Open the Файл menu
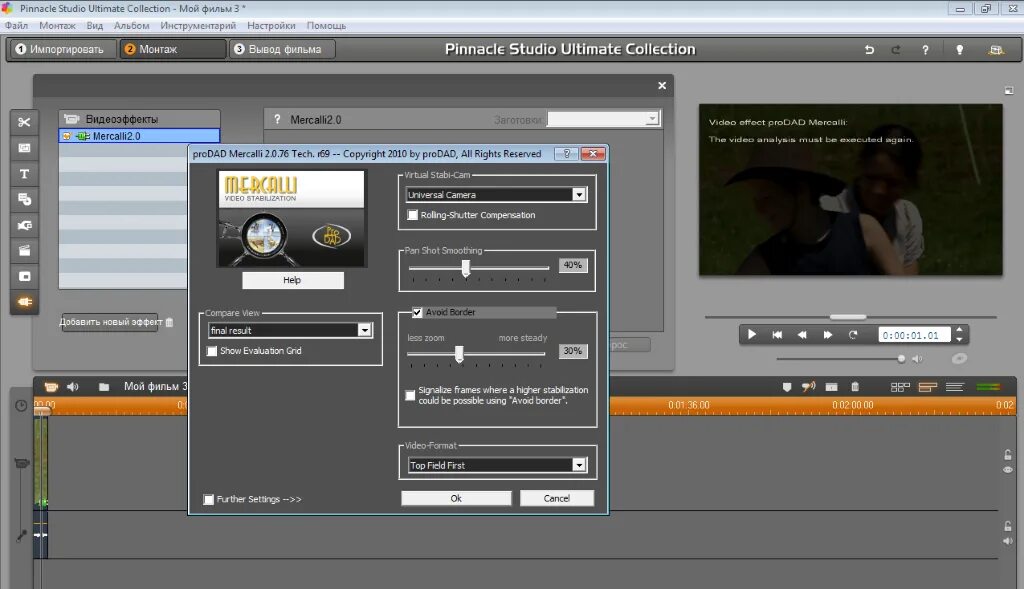The image size is (1024, 589). tap(16, 25)
